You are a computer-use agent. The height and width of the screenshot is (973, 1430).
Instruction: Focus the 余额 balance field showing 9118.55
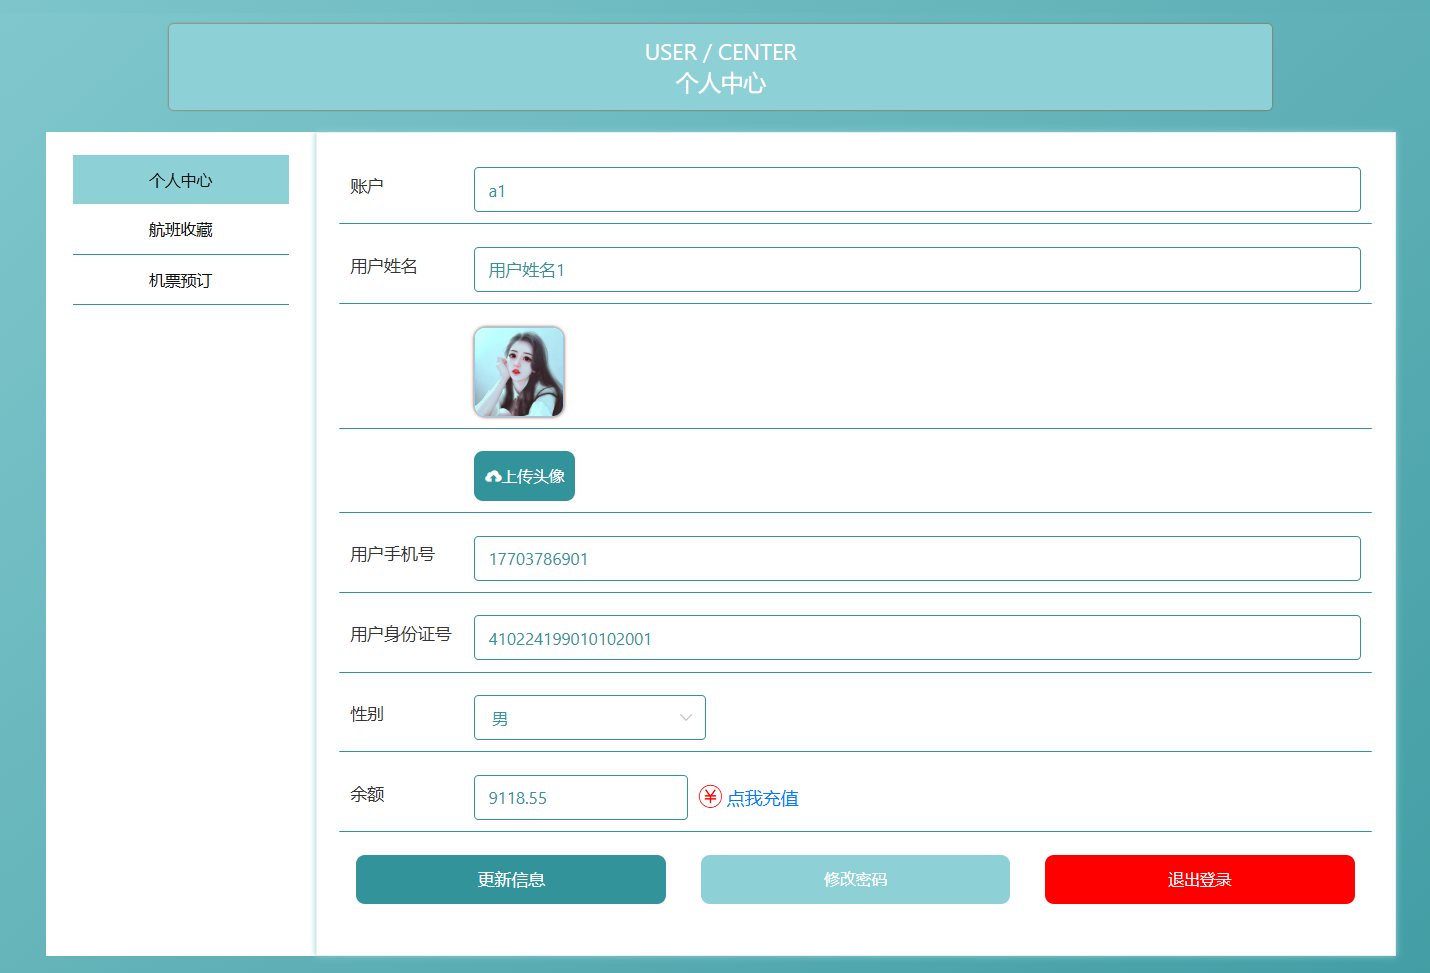(x=581, y=798)
